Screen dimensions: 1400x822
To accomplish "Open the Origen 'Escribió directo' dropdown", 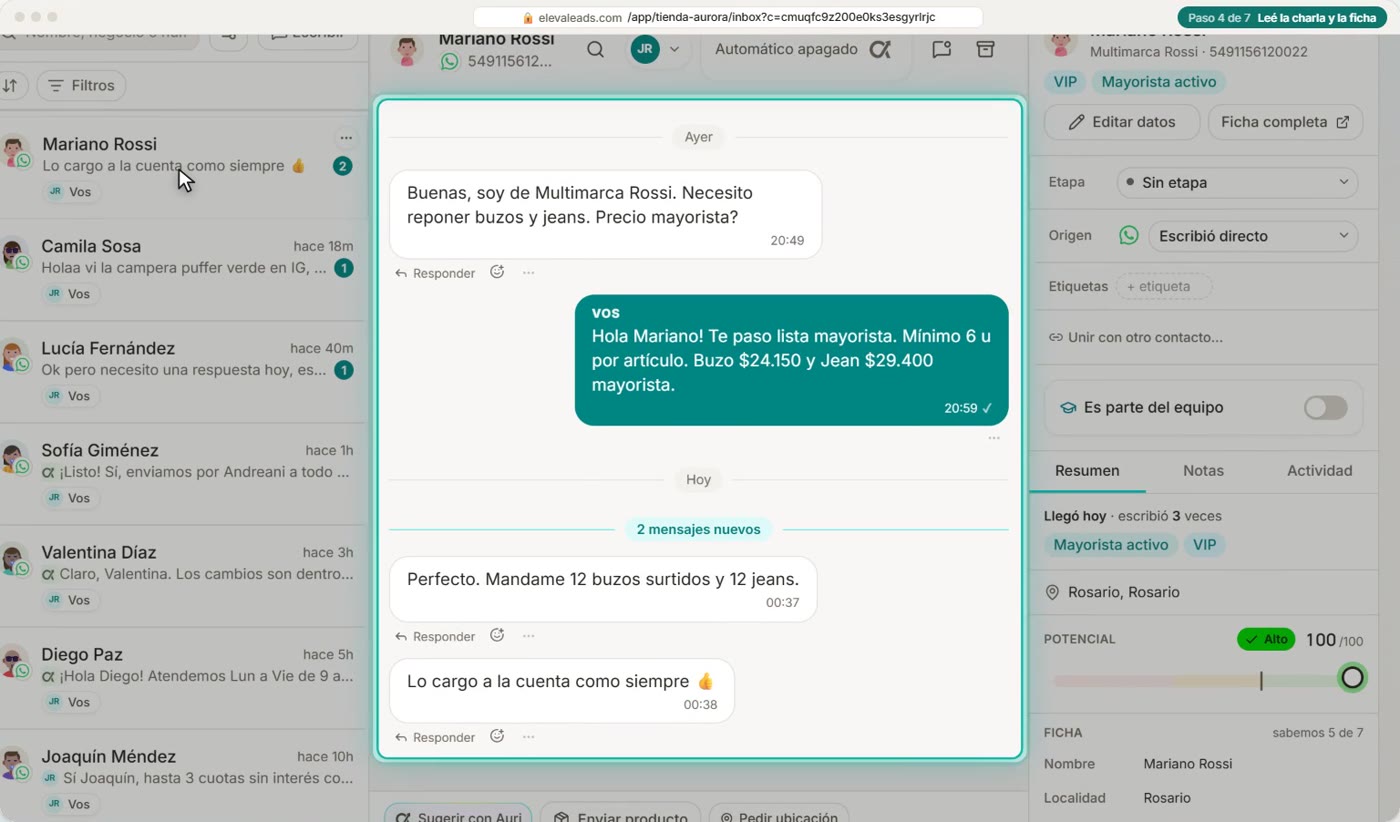I will click(1253, 236).
